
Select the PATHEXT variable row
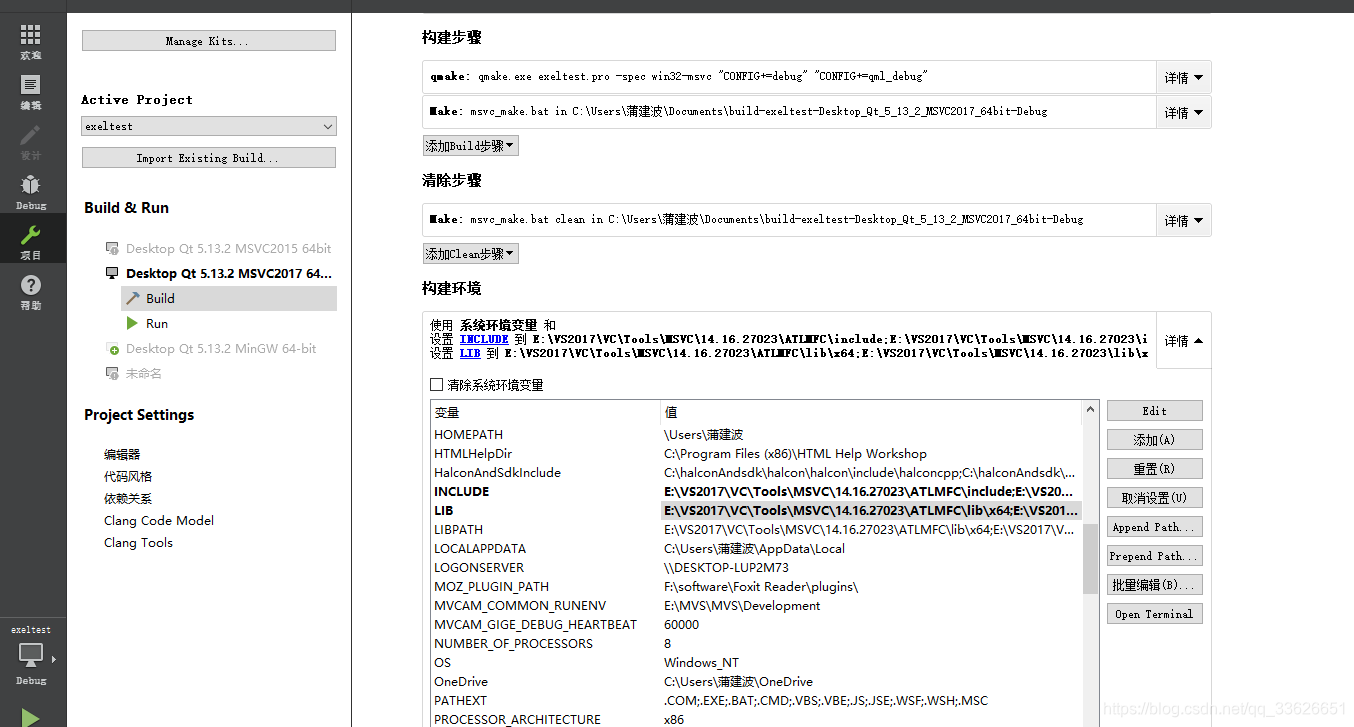[x=756, y=701]
